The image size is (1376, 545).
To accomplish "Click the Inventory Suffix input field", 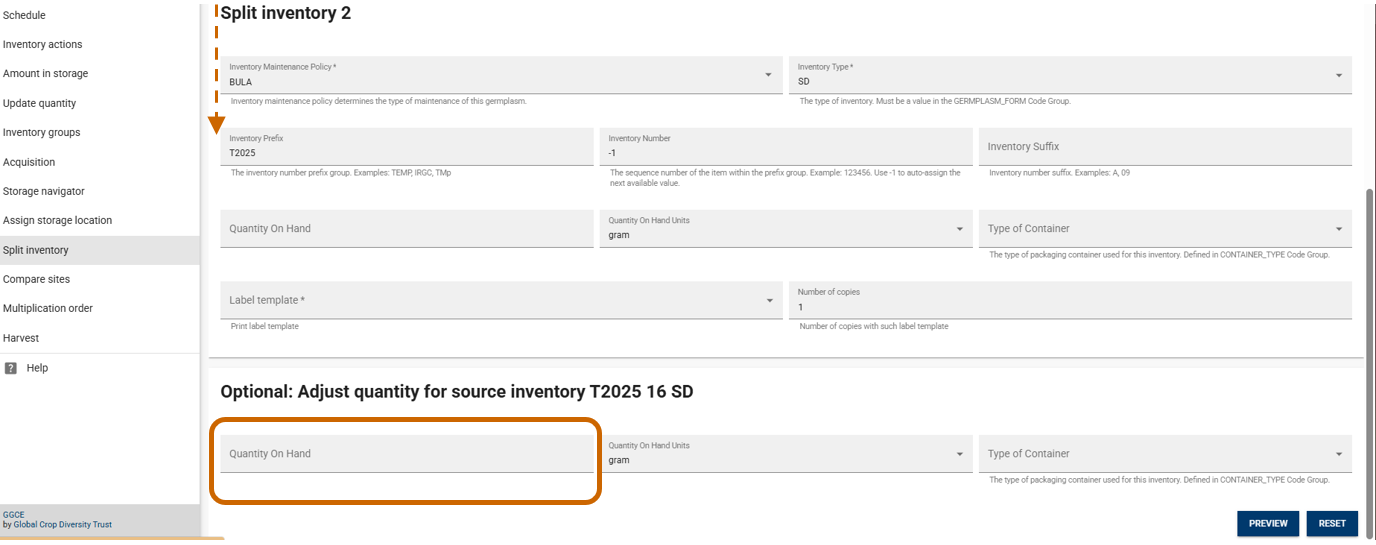I will (1165, 147).
